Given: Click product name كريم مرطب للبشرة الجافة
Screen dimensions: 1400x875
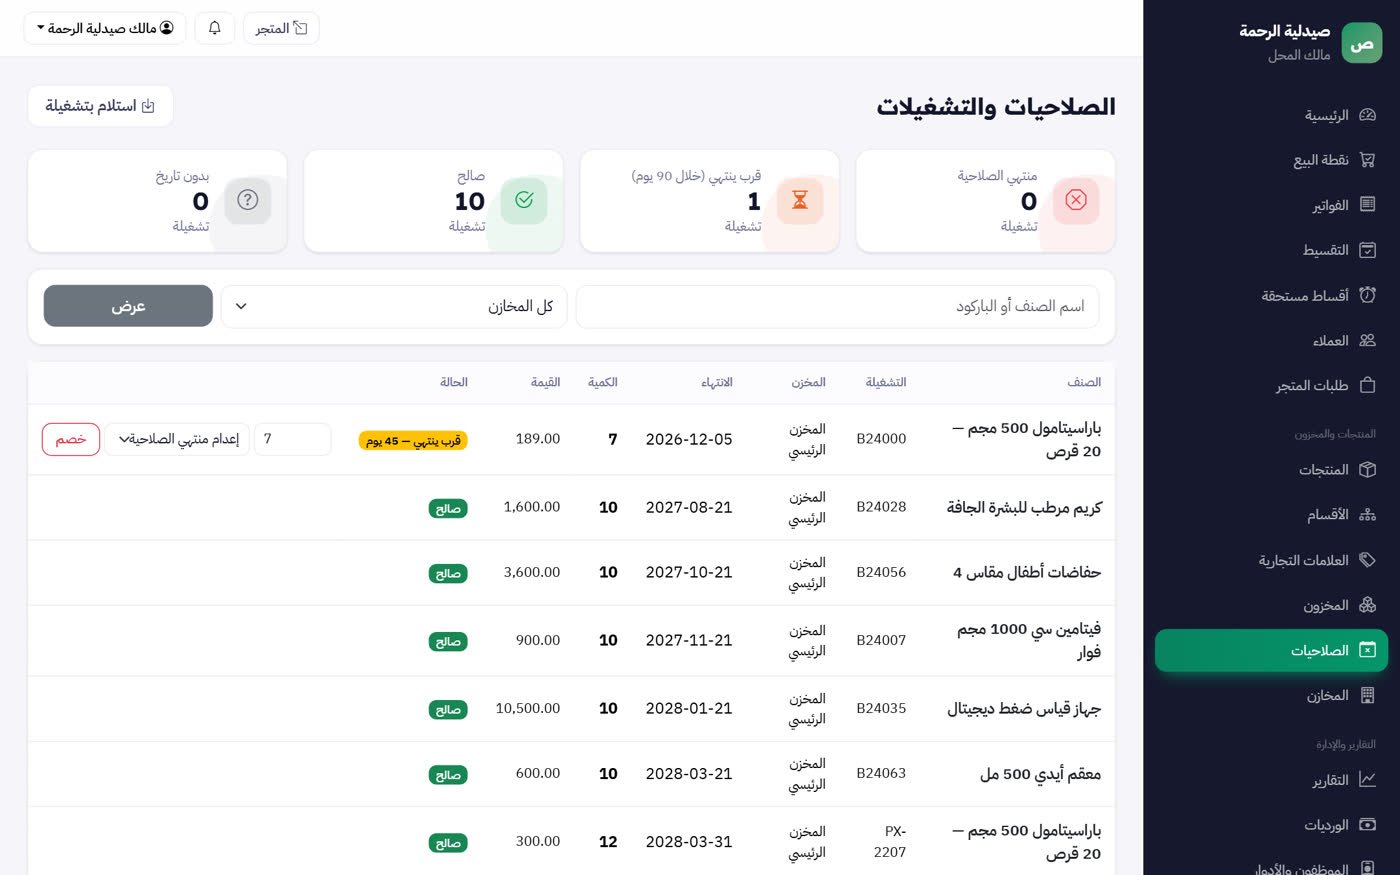Looking at the screenshot, I should coord(1024,508).
